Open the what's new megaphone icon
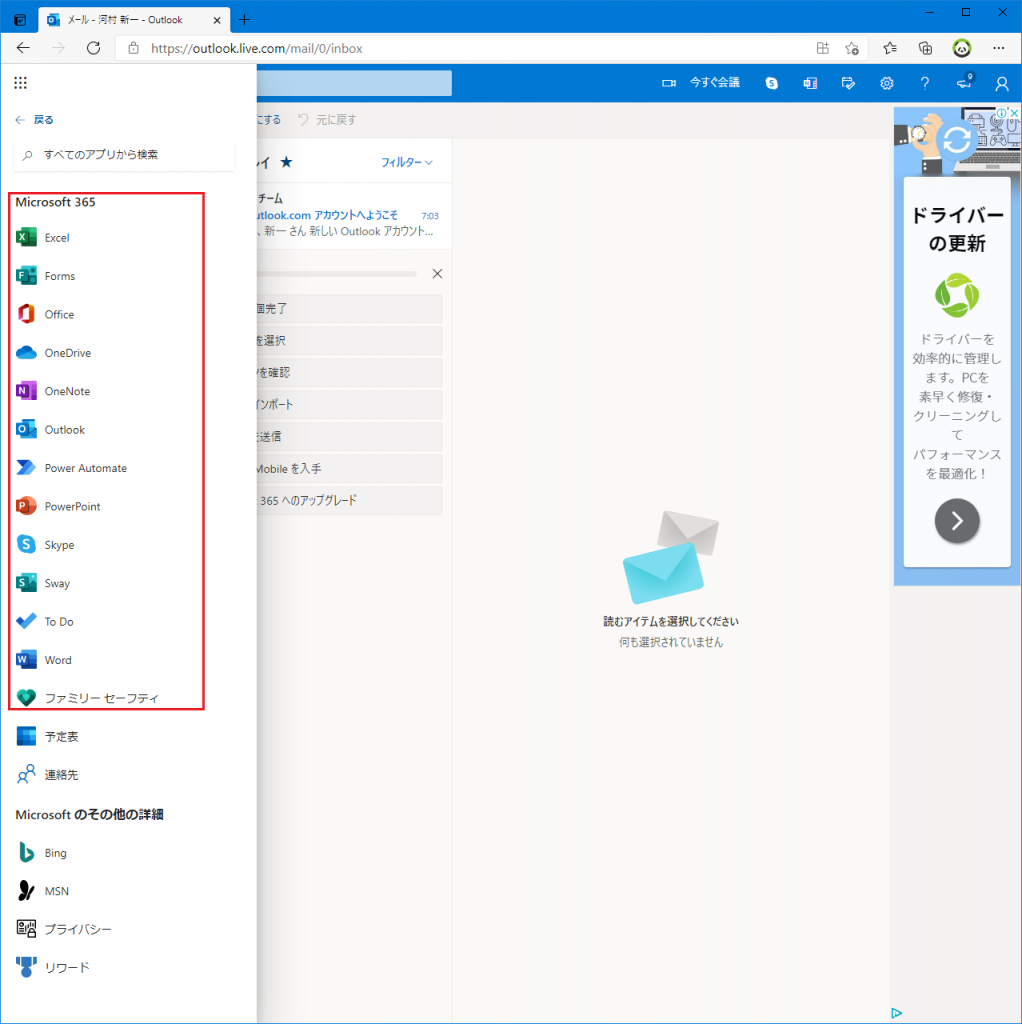The width and height of the screenshot is (1022, 1024). tap(964, 83)
